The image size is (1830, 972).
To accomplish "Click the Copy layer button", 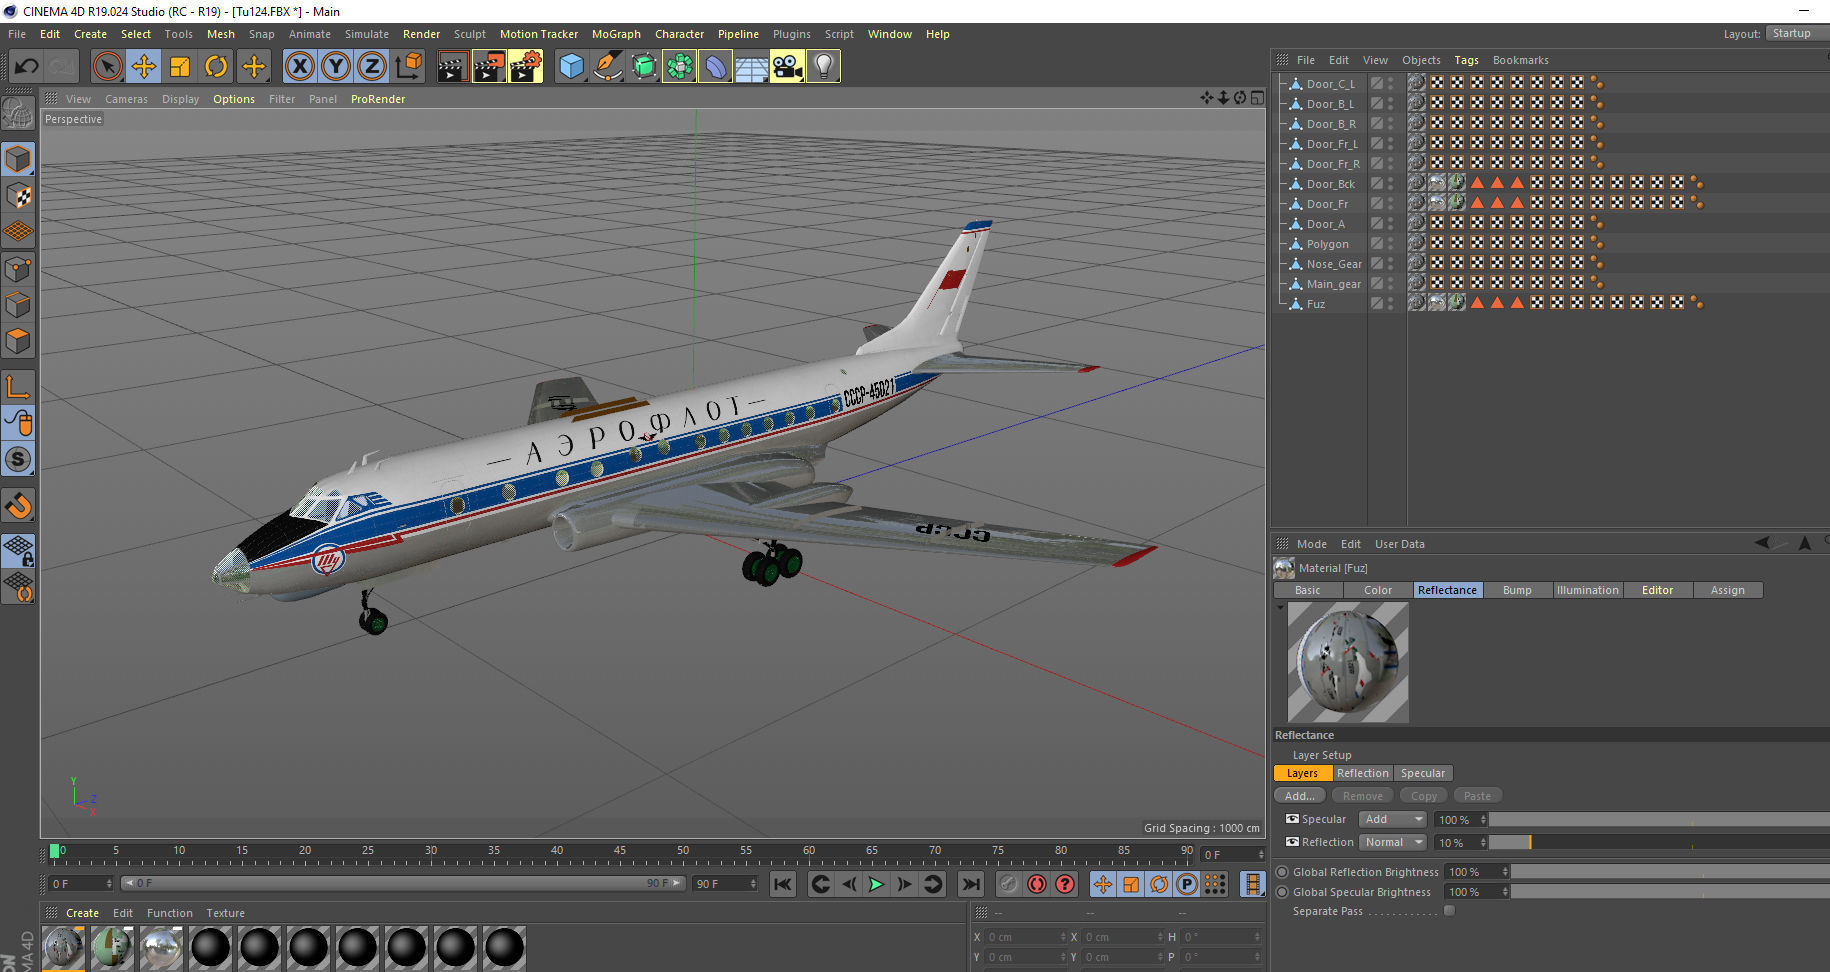I will pyautogui.click(x=1424, y=796).
